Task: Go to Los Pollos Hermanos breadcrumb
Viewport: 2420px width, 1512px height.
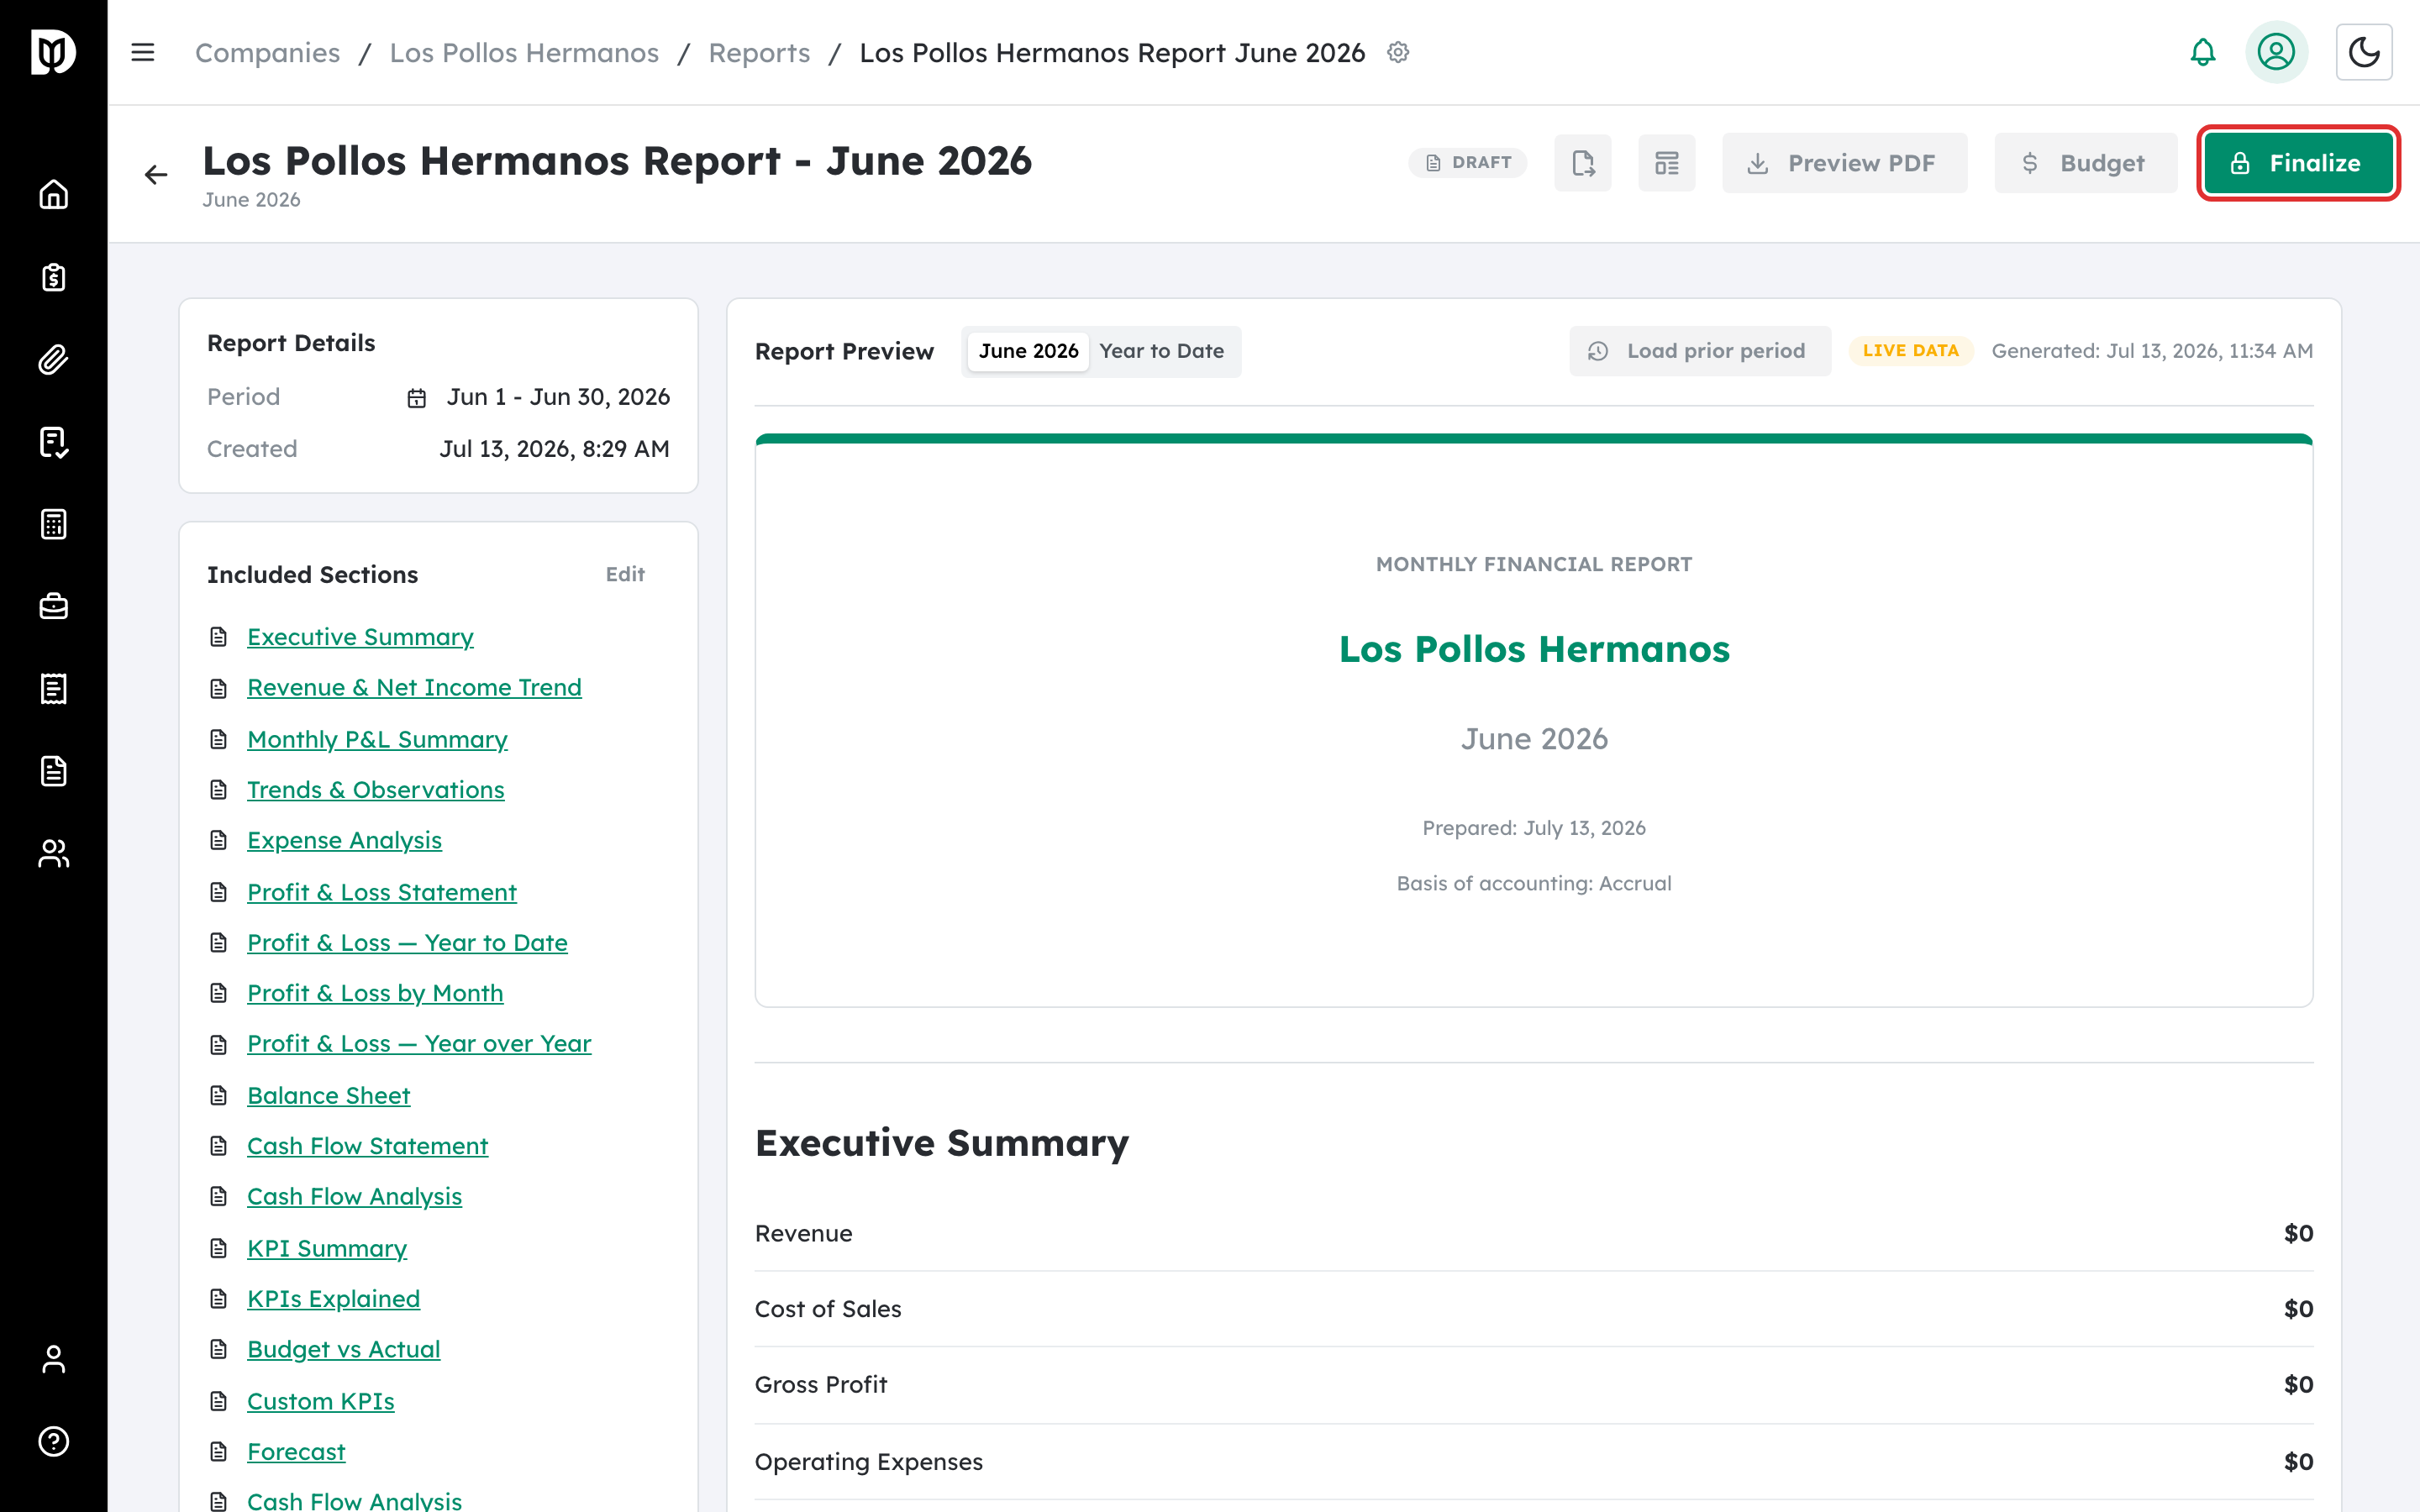Action: 524,52
